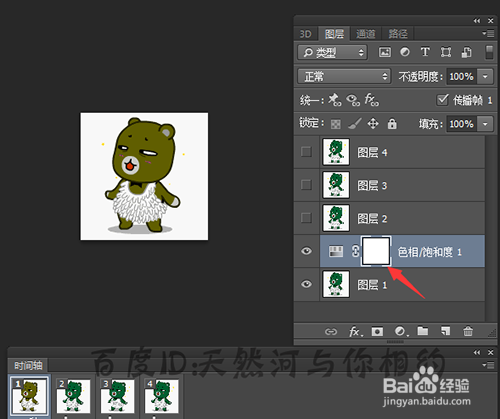
Task: Open the 不透明度 slider arrow
Action: pos(485,76)
